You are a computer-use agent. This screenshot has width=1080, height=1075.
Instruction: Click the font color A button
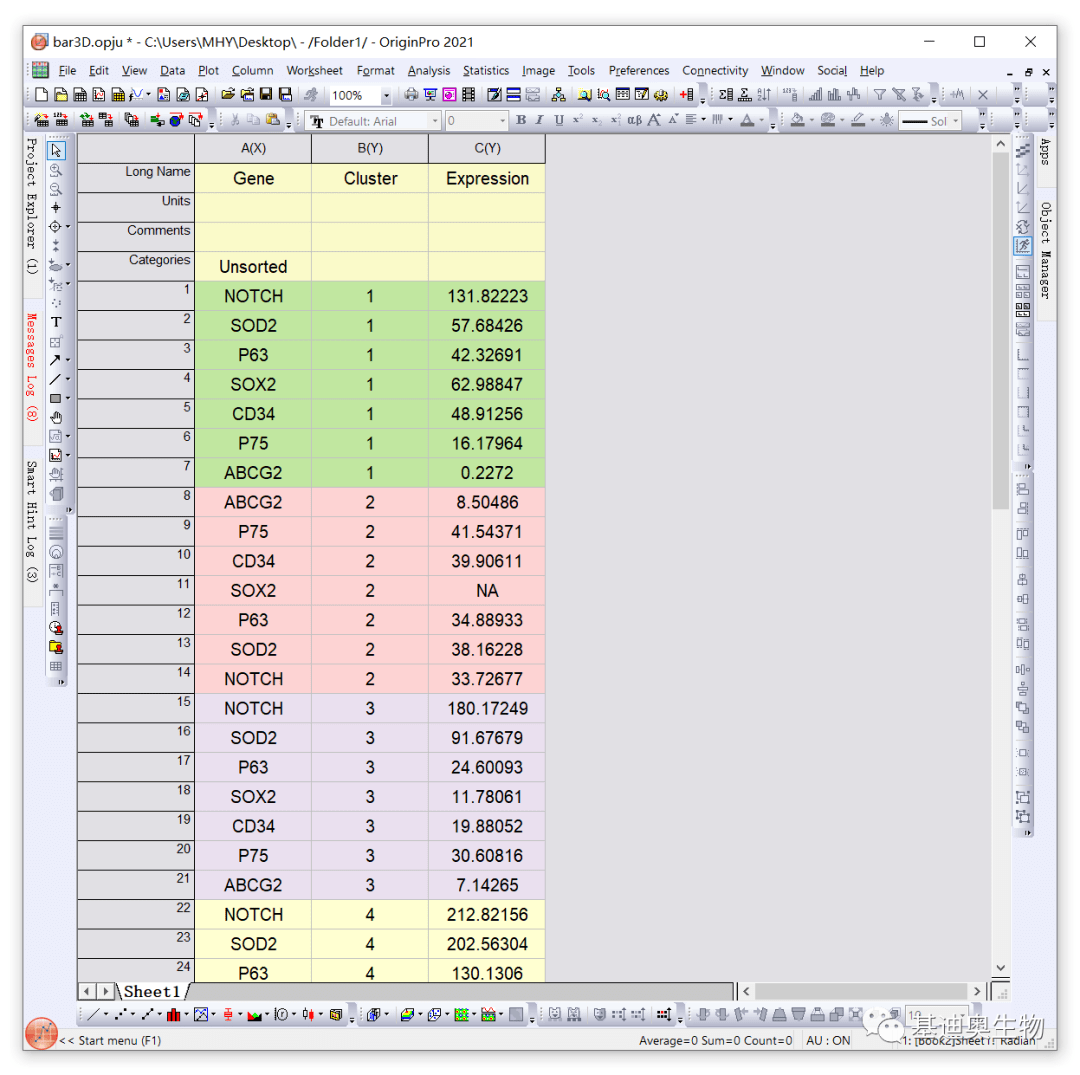747,121
